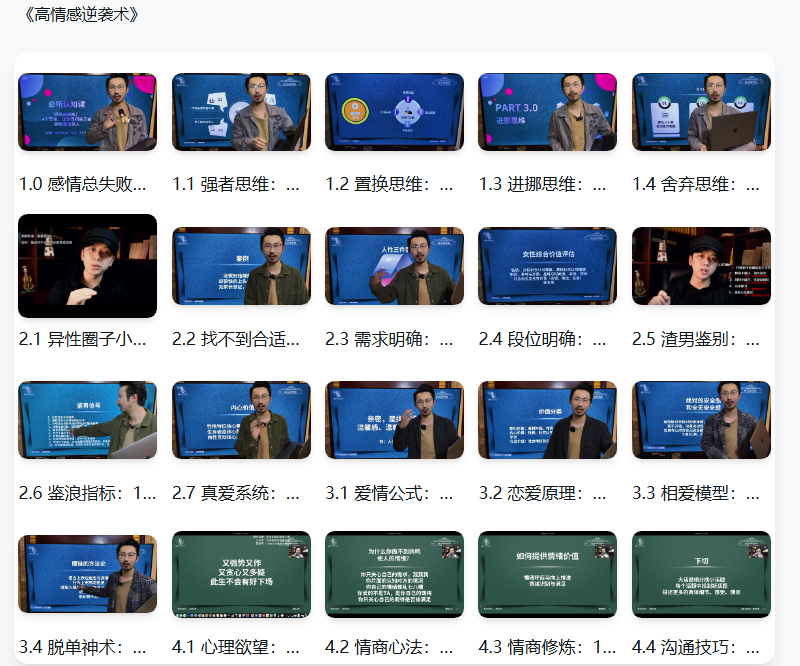
Task: Open video thumbnail for lesson 2.2
Action: tap(241, 266)
